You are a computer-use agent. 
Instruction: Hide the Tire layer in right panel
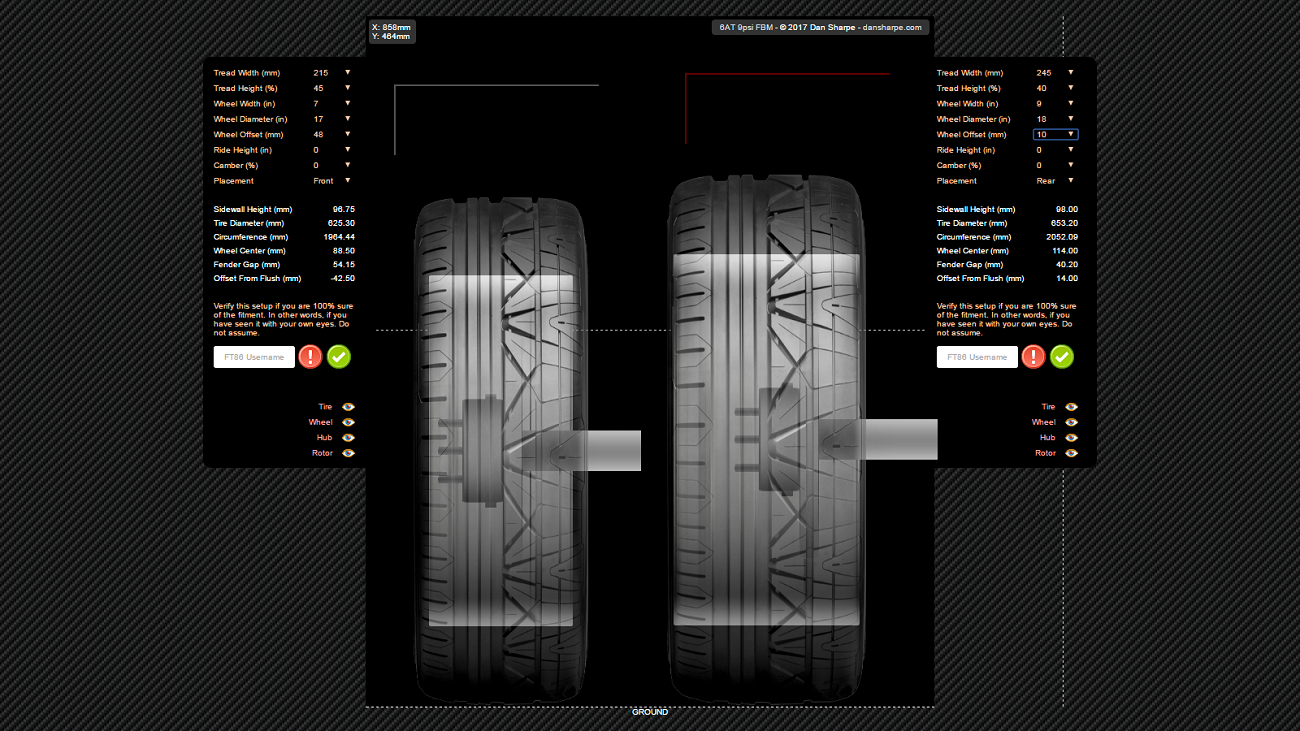coord(1071,407)
